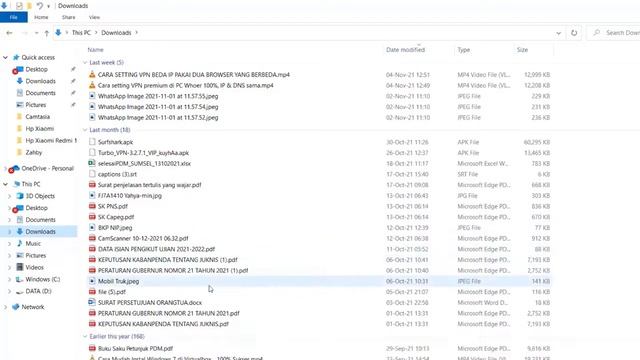Open Quick Access Toolbar customize dropdown
This screenshot has height=360, width=640.
pos(48,6)
